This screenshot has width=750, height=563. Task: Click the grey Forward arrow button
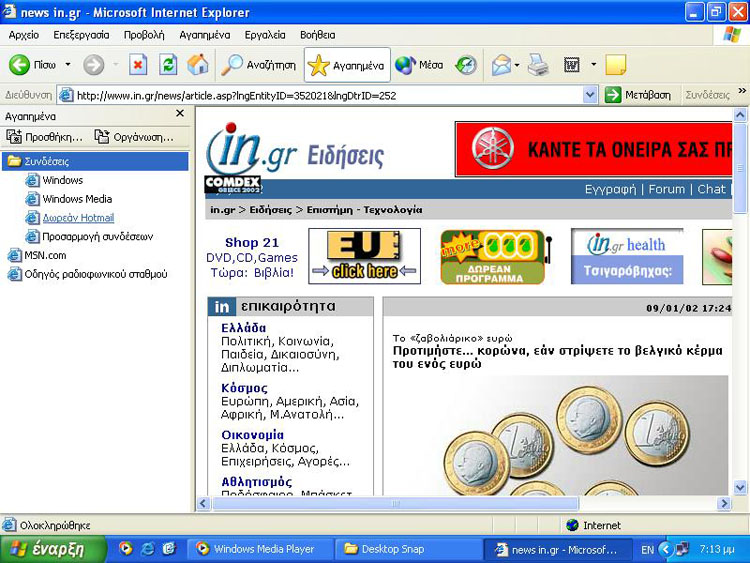click(93, 65)
